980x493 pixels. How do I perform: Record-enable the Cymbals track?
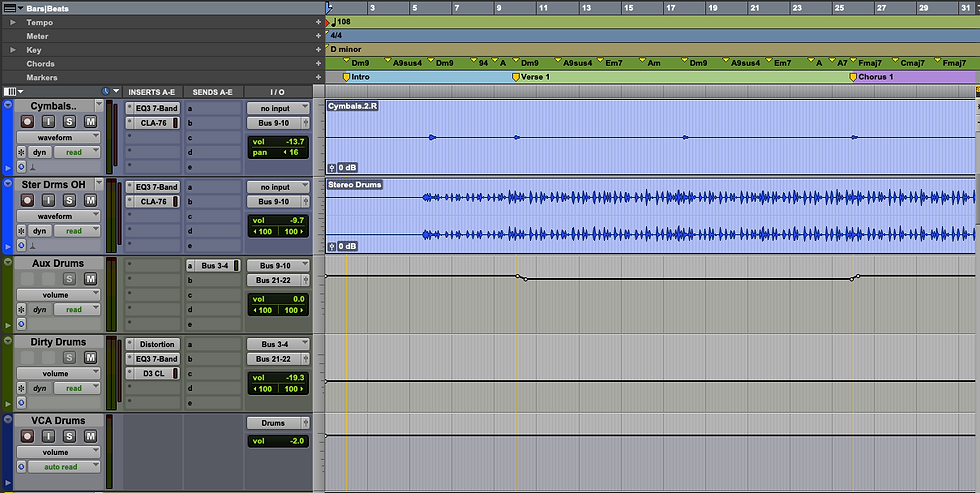(x=27, y=121)
